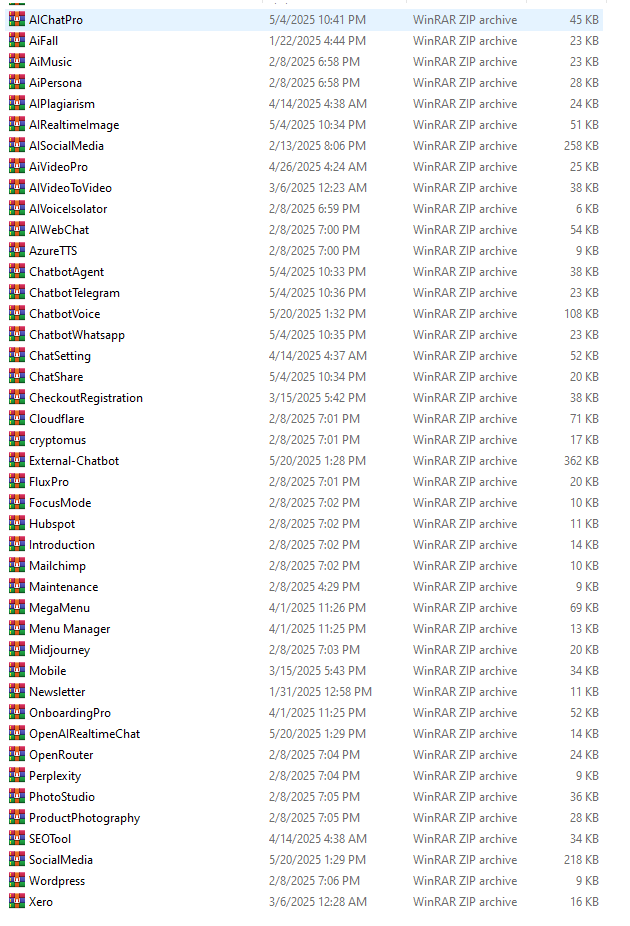Click the Midjourney ZIP icon

[x=17, y=650]
